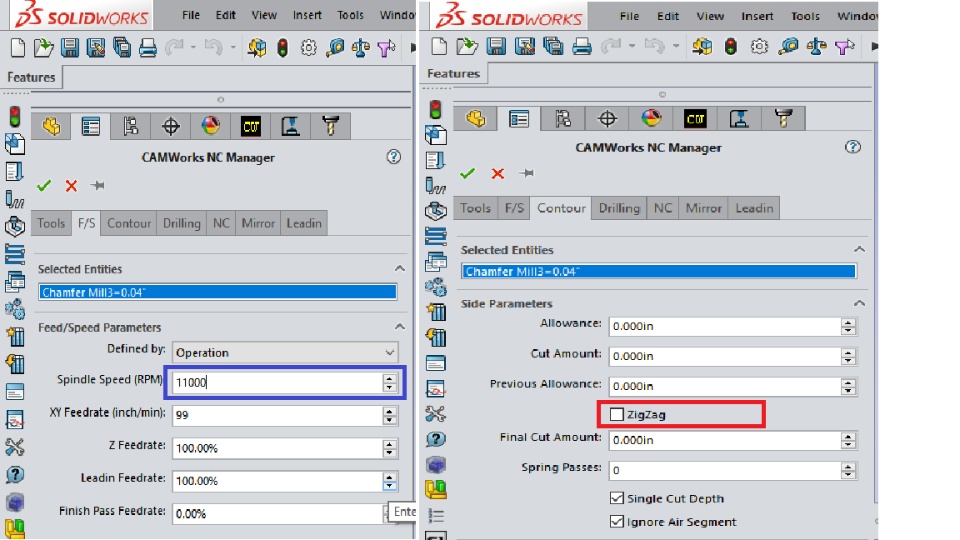This screenshot has width=960, height=540.
Task: Toggle Single Cut Depth checkbox
Action: (x=617, y=498)
